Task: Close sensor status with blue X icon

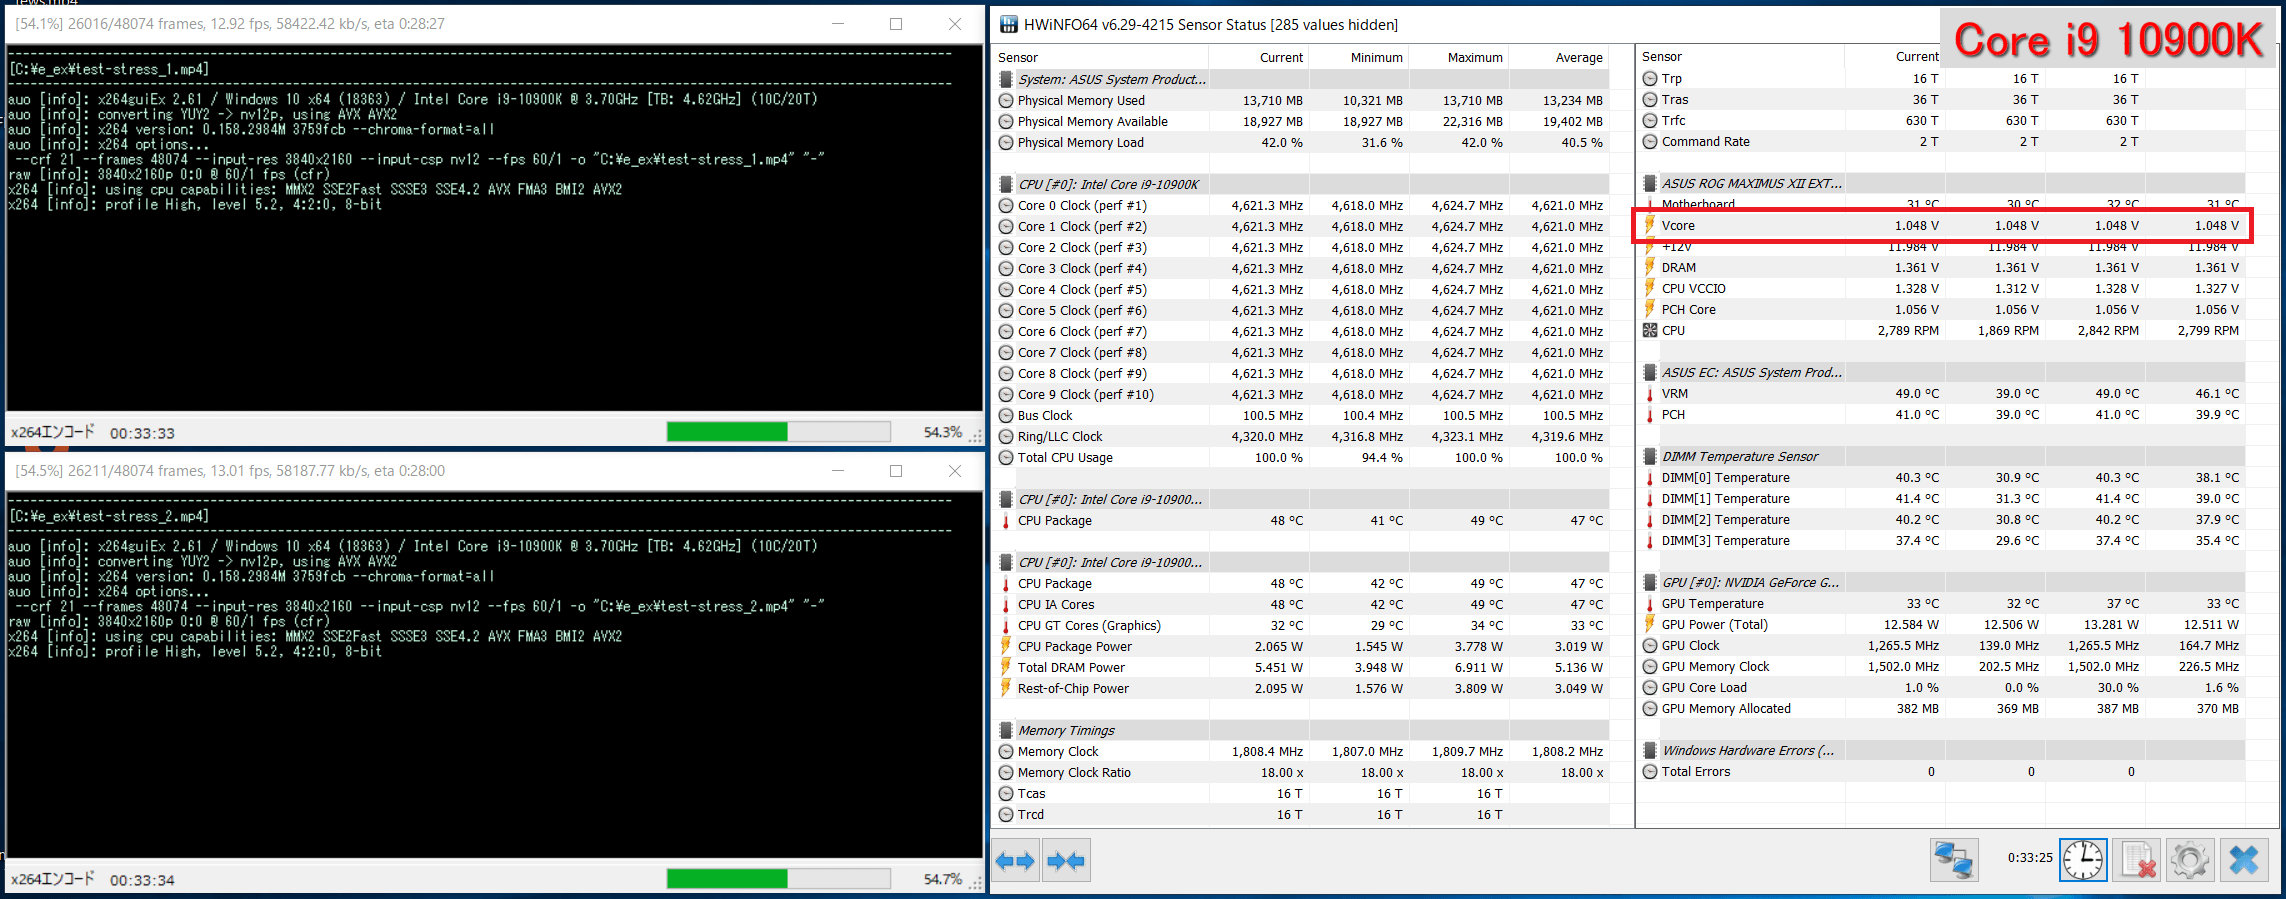Action: [x=2243, y=860]
